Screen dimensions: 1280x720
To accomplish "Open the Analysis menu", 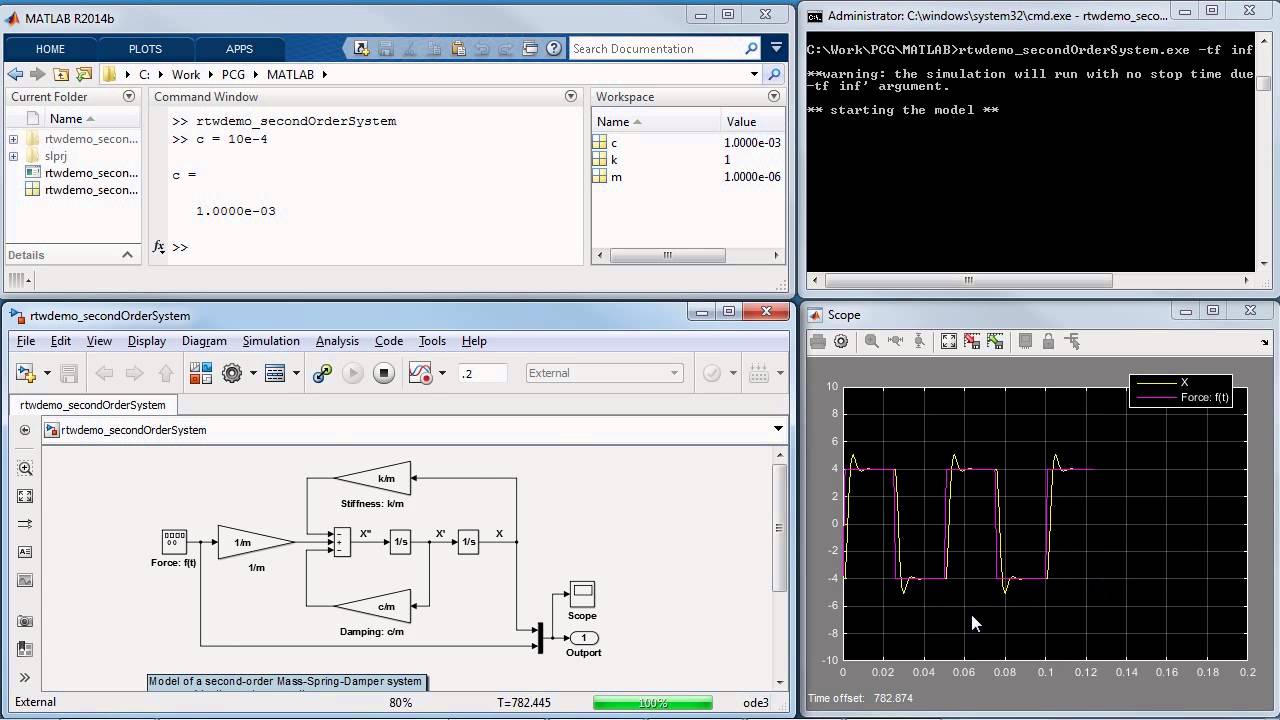I will click(x=337, y=341).
